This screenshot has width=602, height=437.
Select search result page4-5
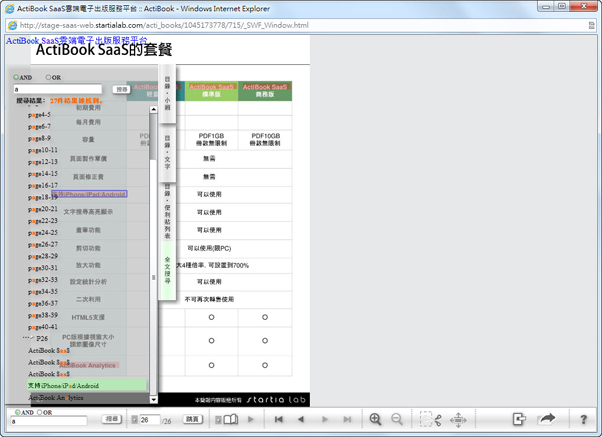(39, 115)
